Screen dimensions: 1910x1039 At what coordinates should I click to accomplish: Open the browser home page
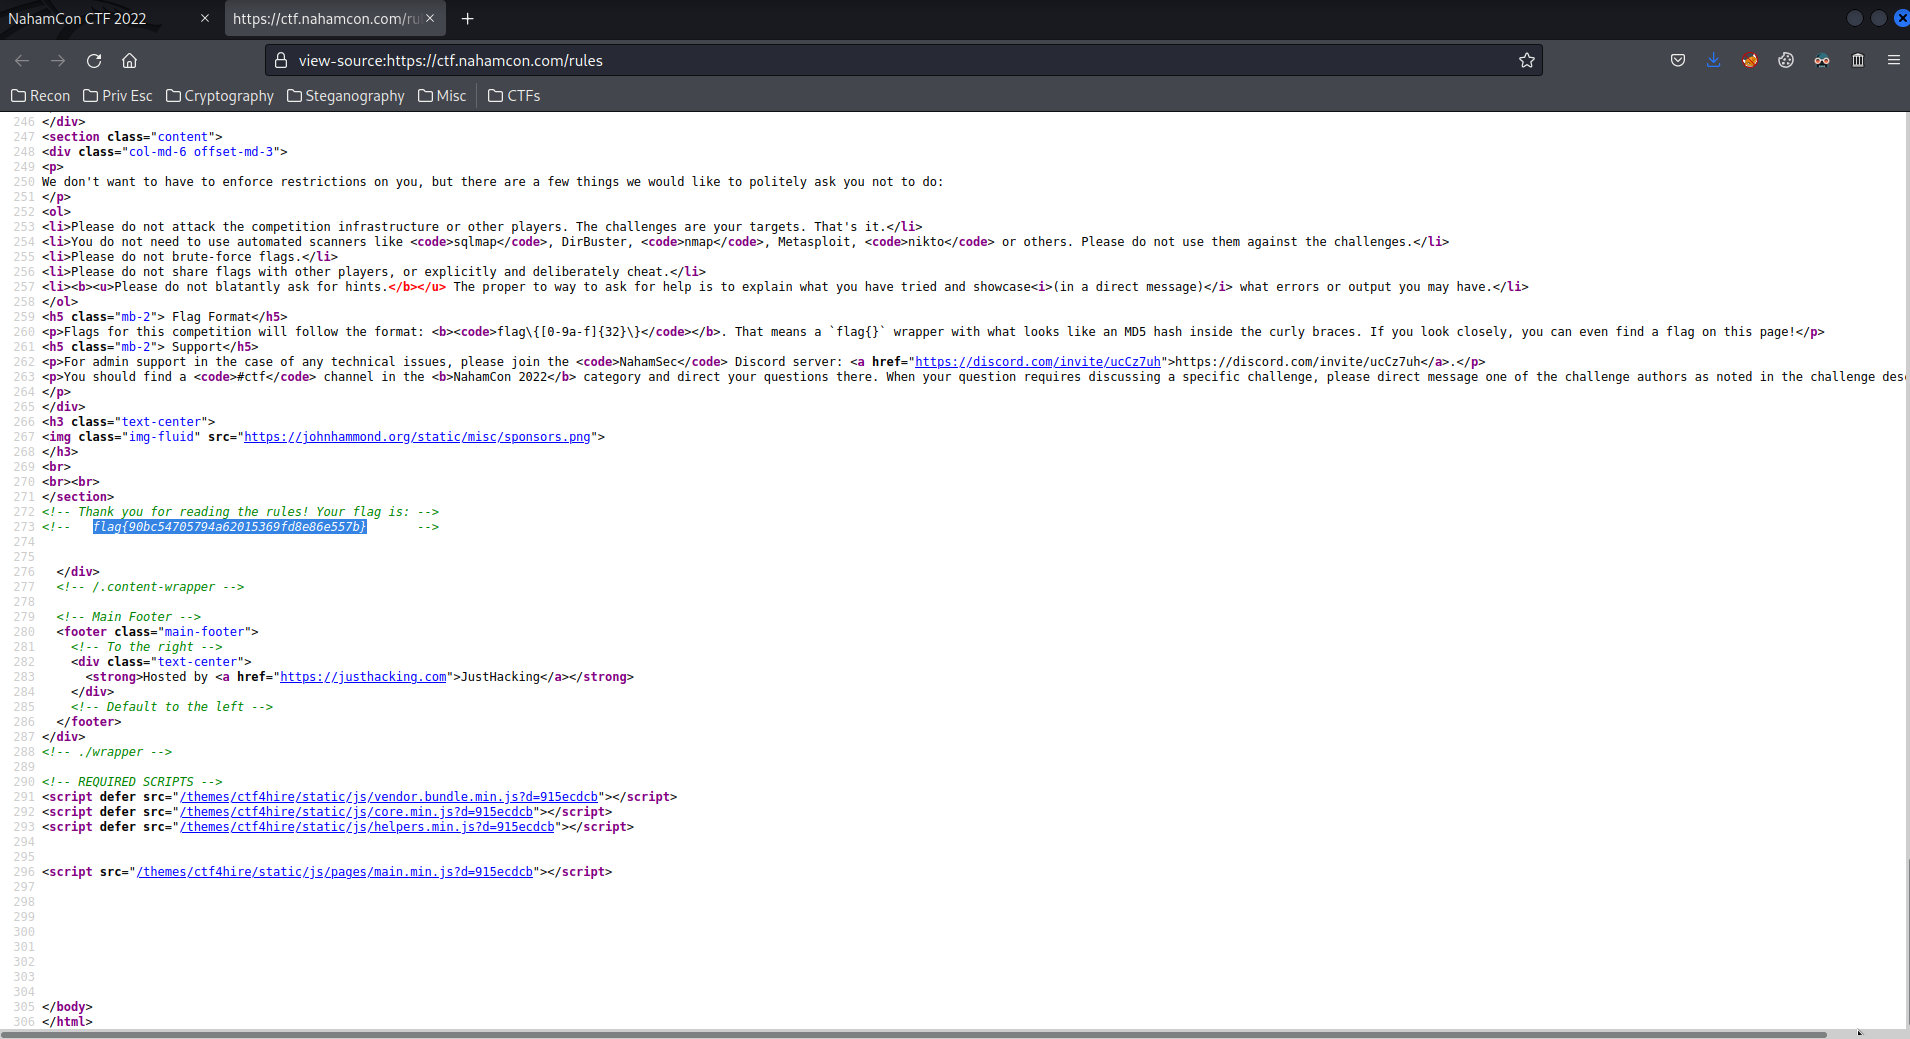click(130, 61)
